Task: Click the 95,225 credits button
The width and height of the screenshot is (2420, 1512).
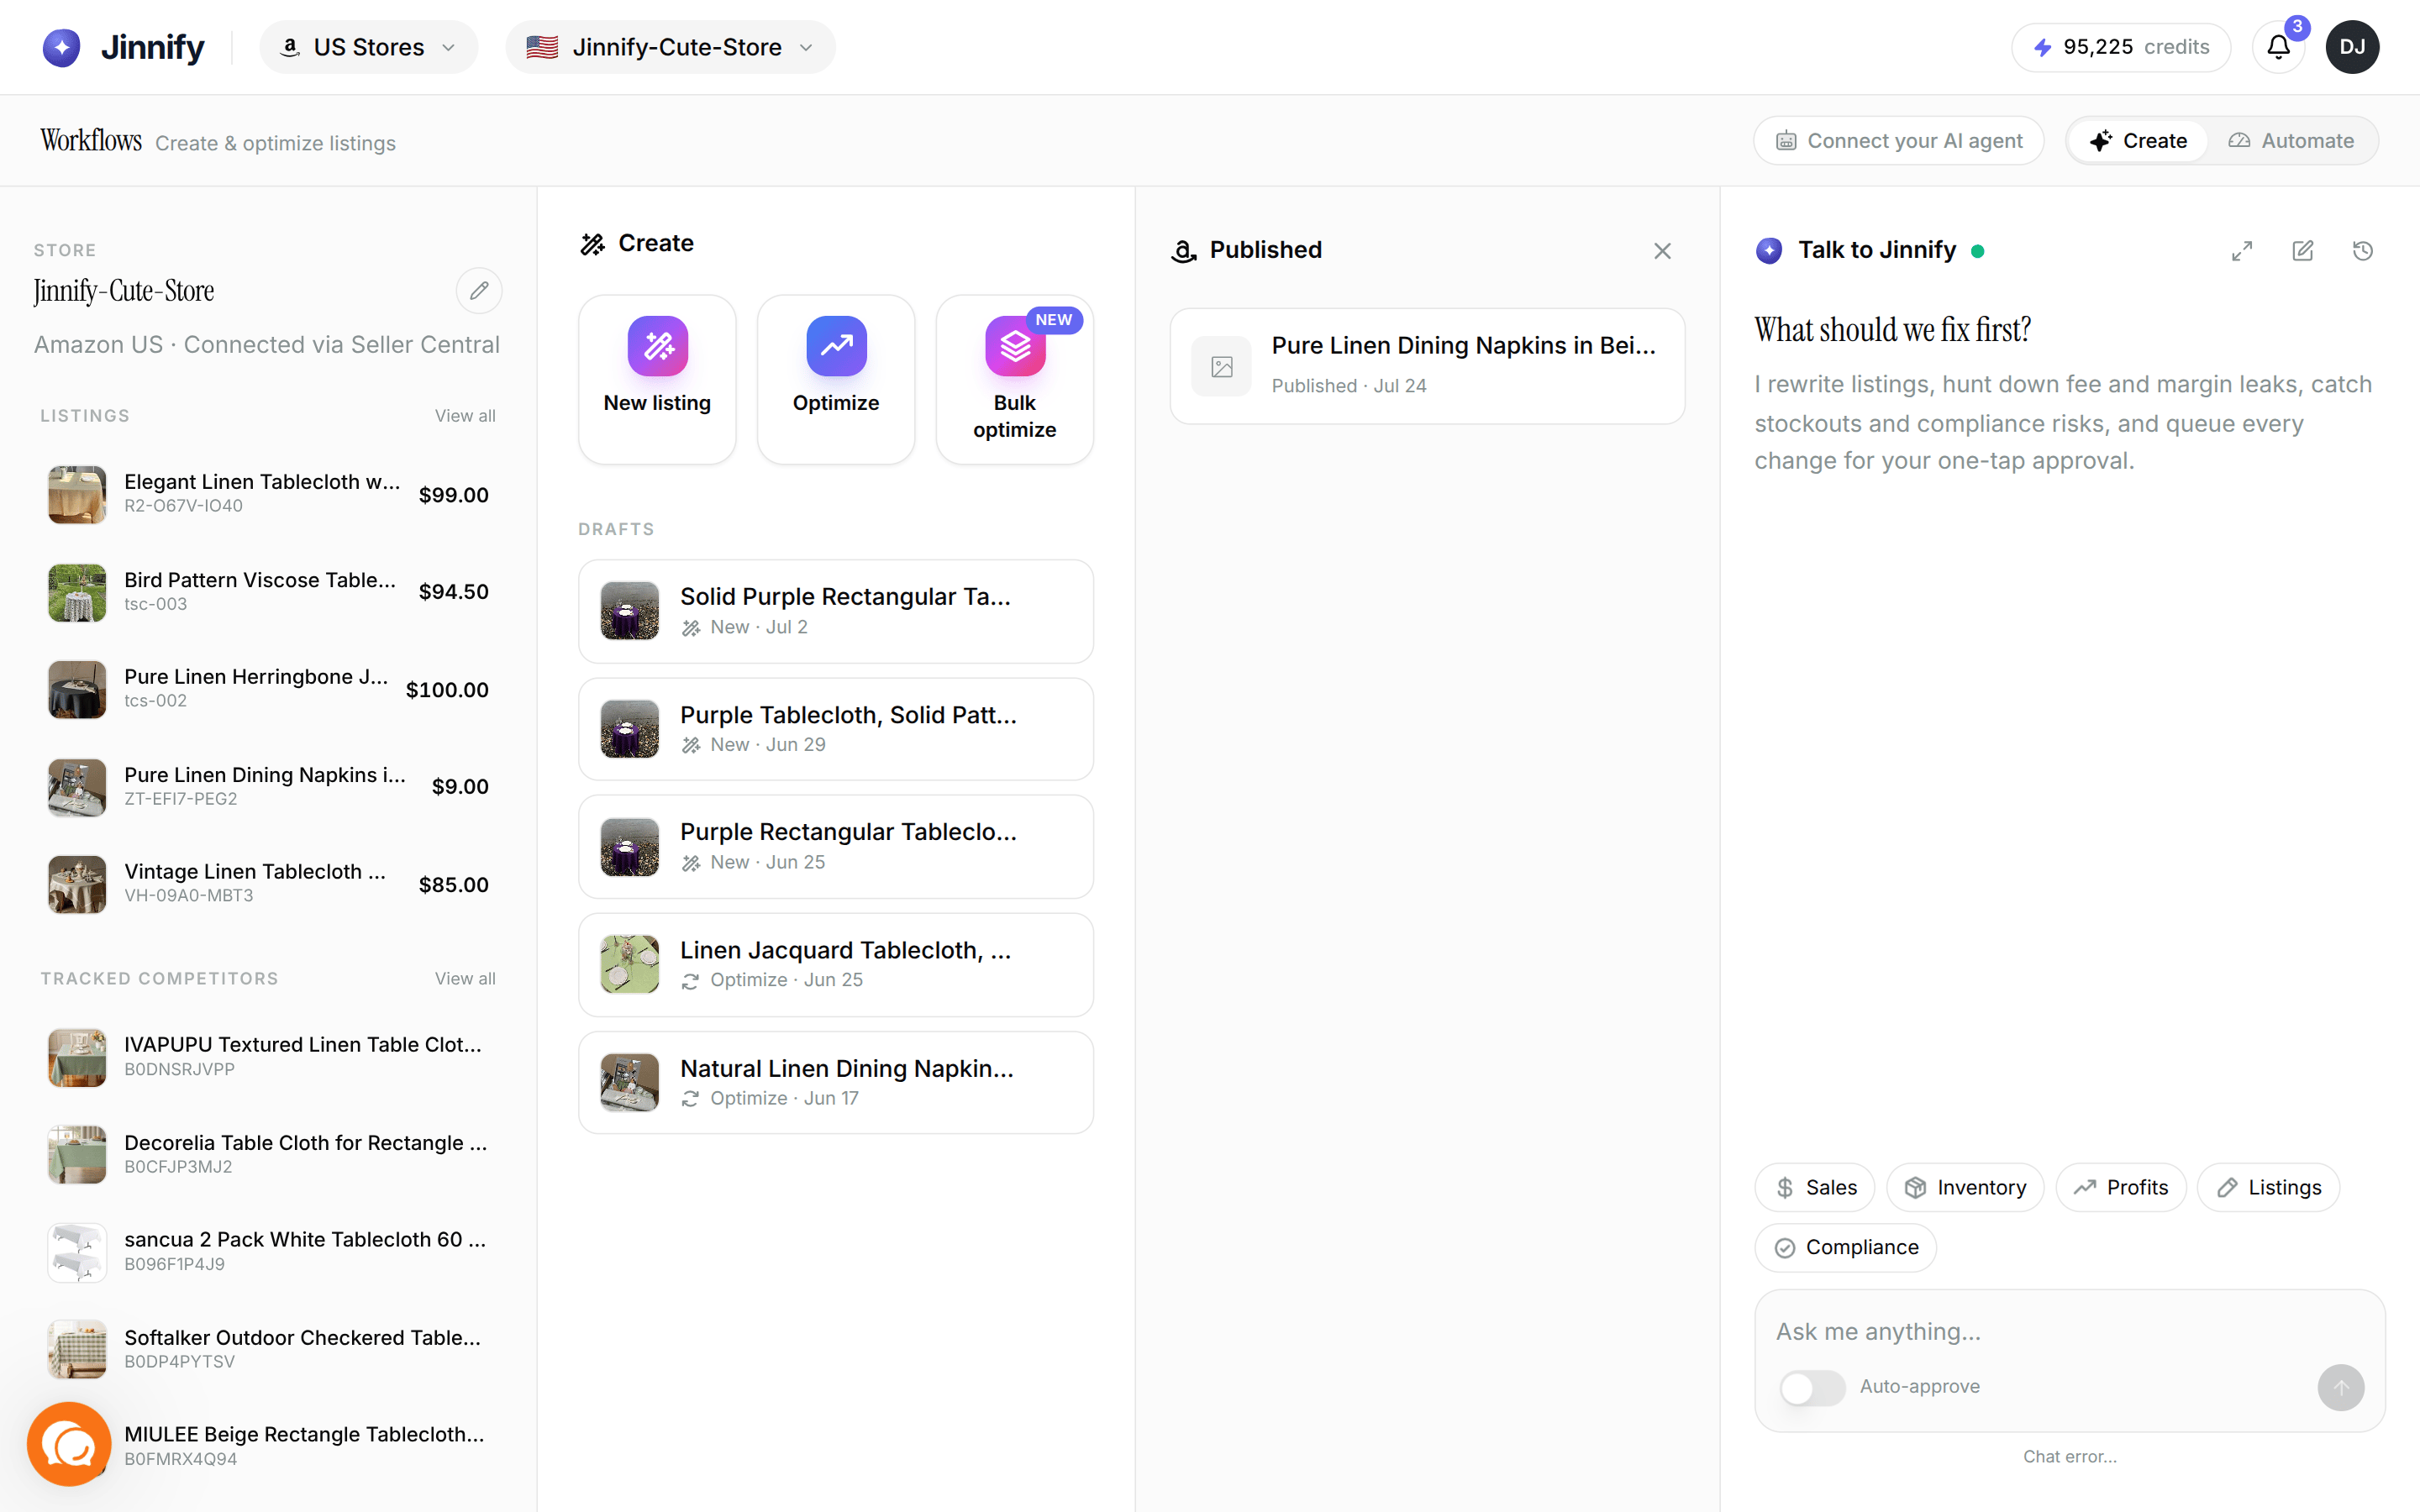Action: (x=2121, y=47)
